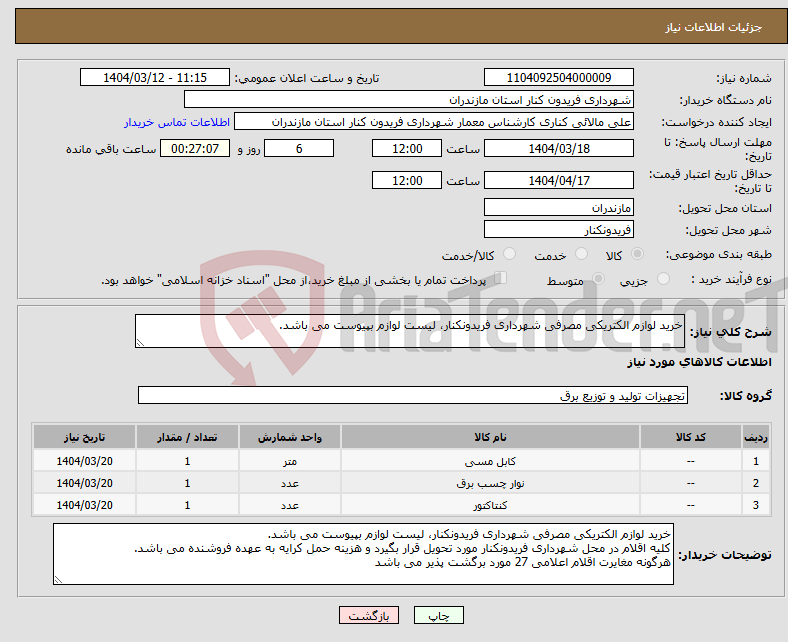Viewport: 788px width, 642px height.
Task: Click the اطلاعات کالاهای مورد نیاز heading
Action: tap(699, 362)
